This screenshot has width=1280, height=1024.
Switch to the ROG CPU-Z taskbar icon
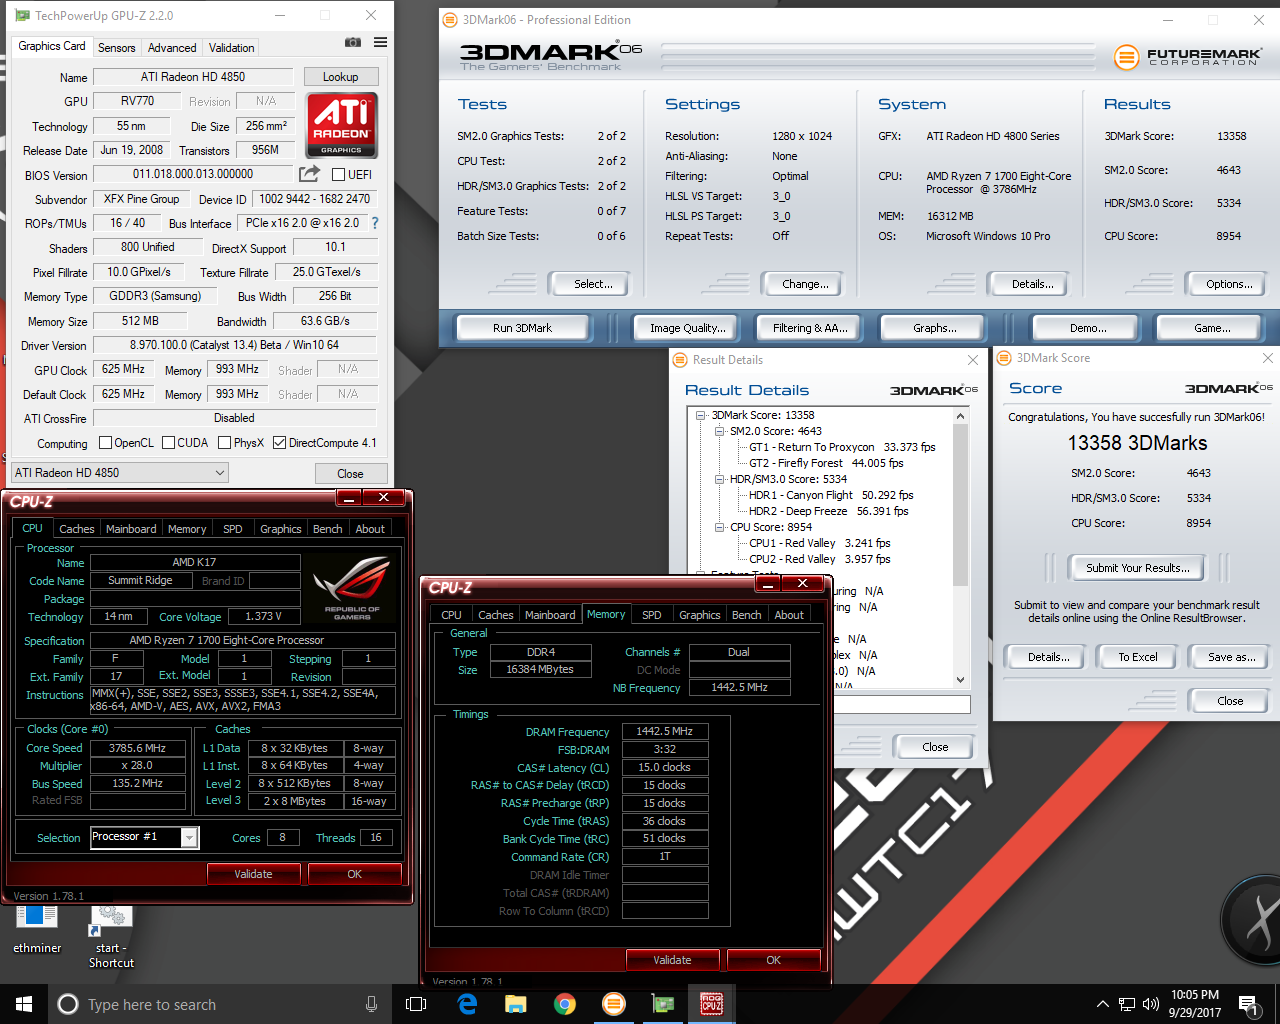pyautogui.click(x=712, y=1004)
